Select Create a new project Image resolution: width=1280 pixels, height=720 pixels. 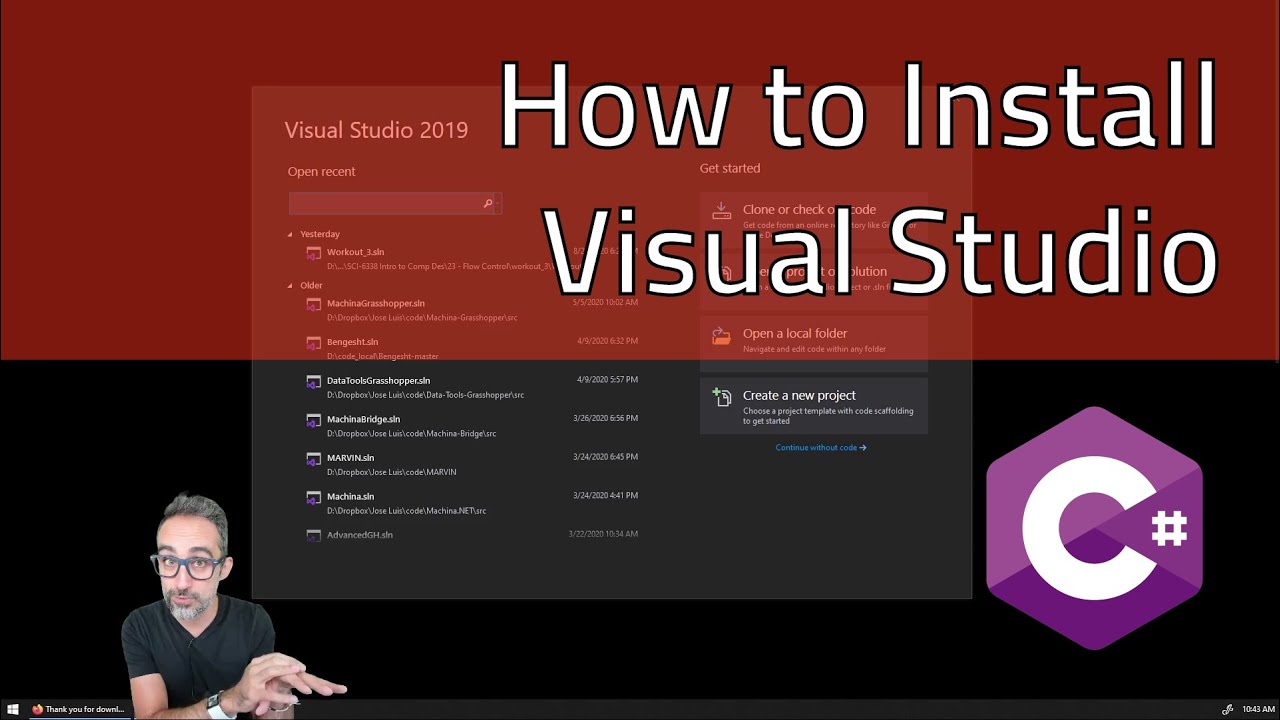pyautogui.click(x=814, y=405)
